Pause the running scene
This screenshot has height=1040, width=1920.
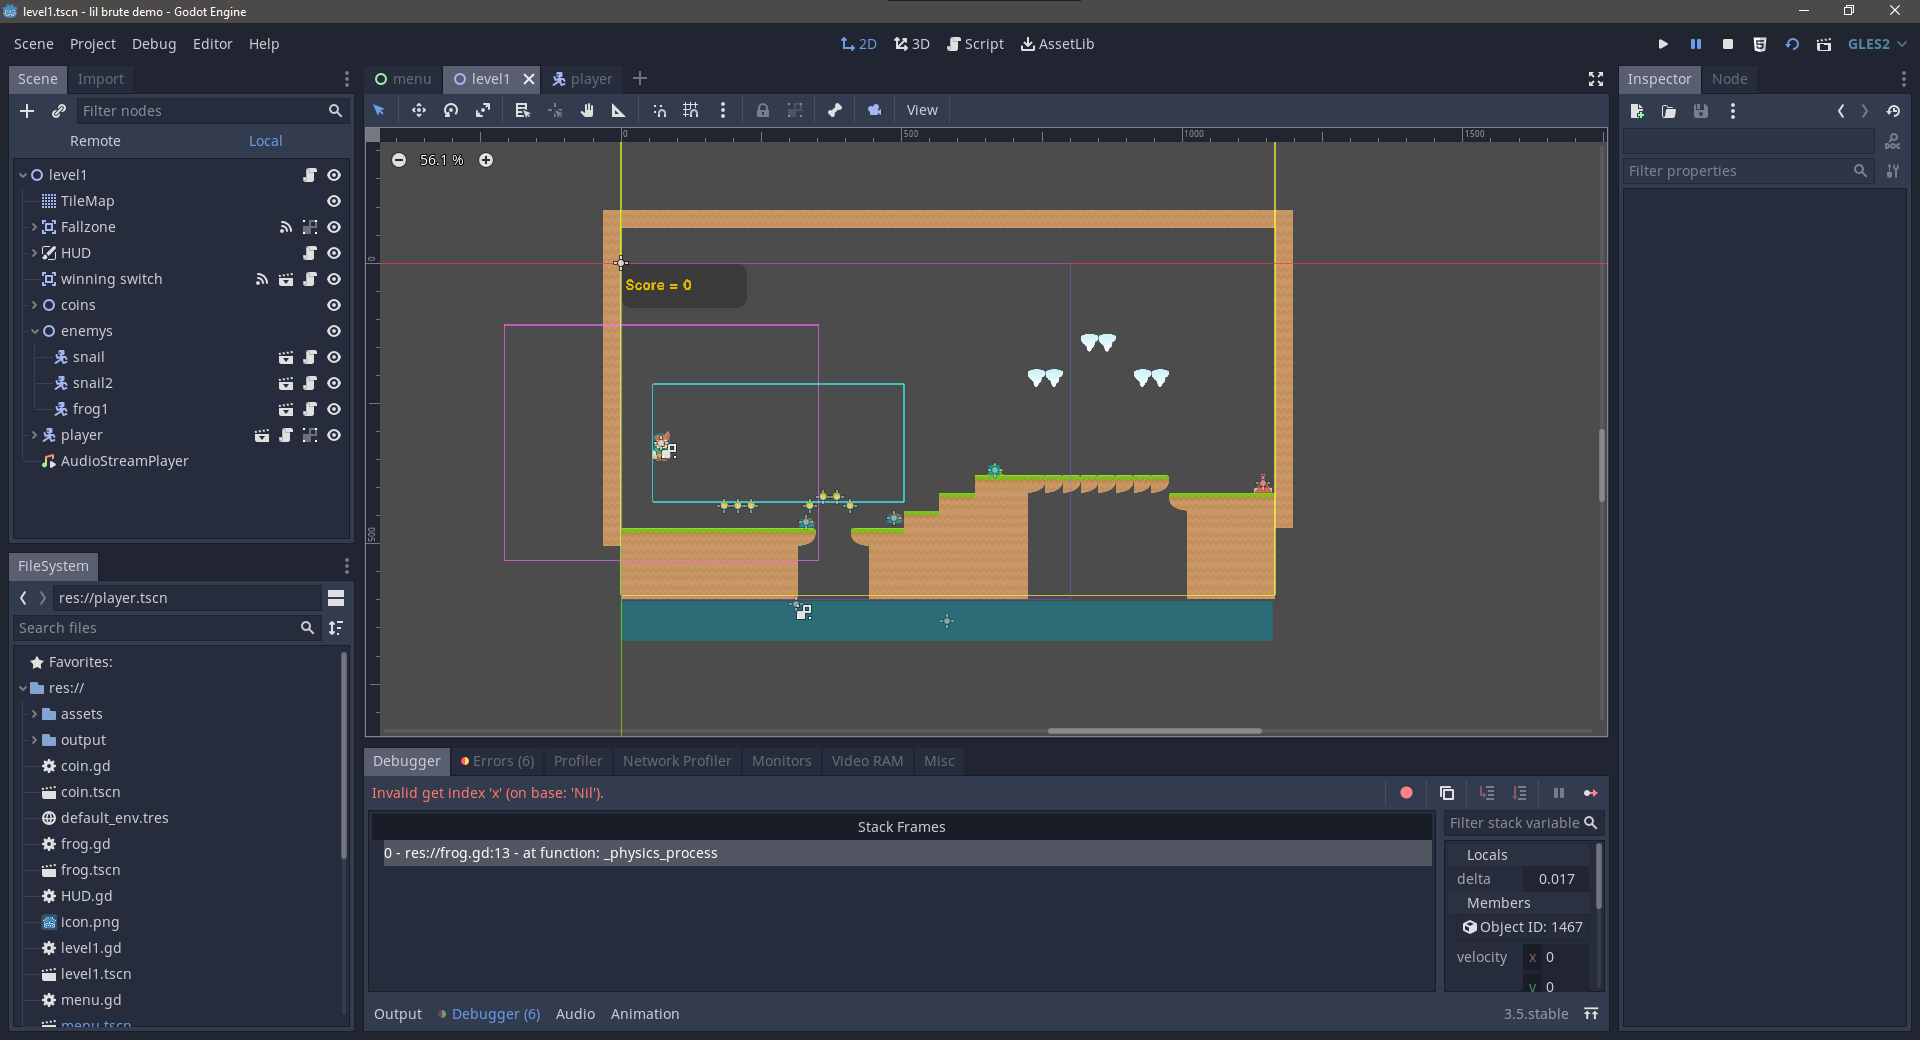(1696, 44)
